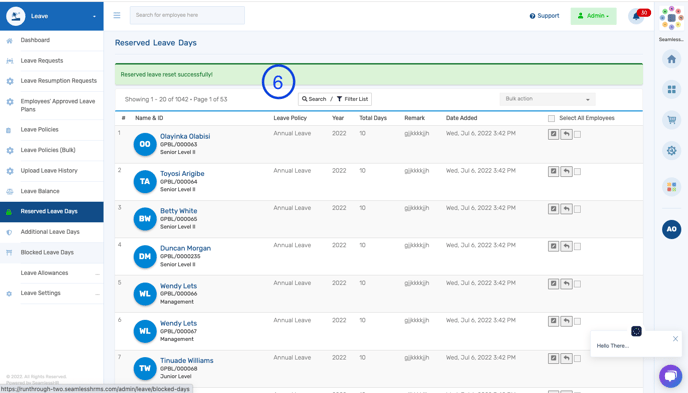Open the chat bubble widget
The height and width of the screenshot is (393, 688).
coord(670,376)
